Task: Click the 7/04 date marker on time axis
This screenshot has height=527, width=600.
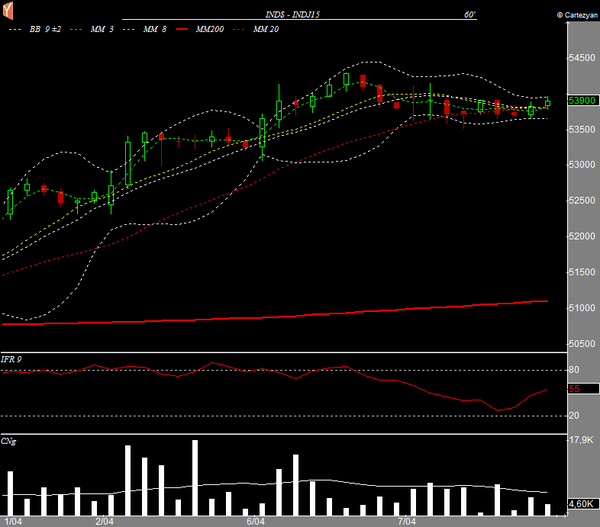Action: pyautogui.click(x=407, y=521)
